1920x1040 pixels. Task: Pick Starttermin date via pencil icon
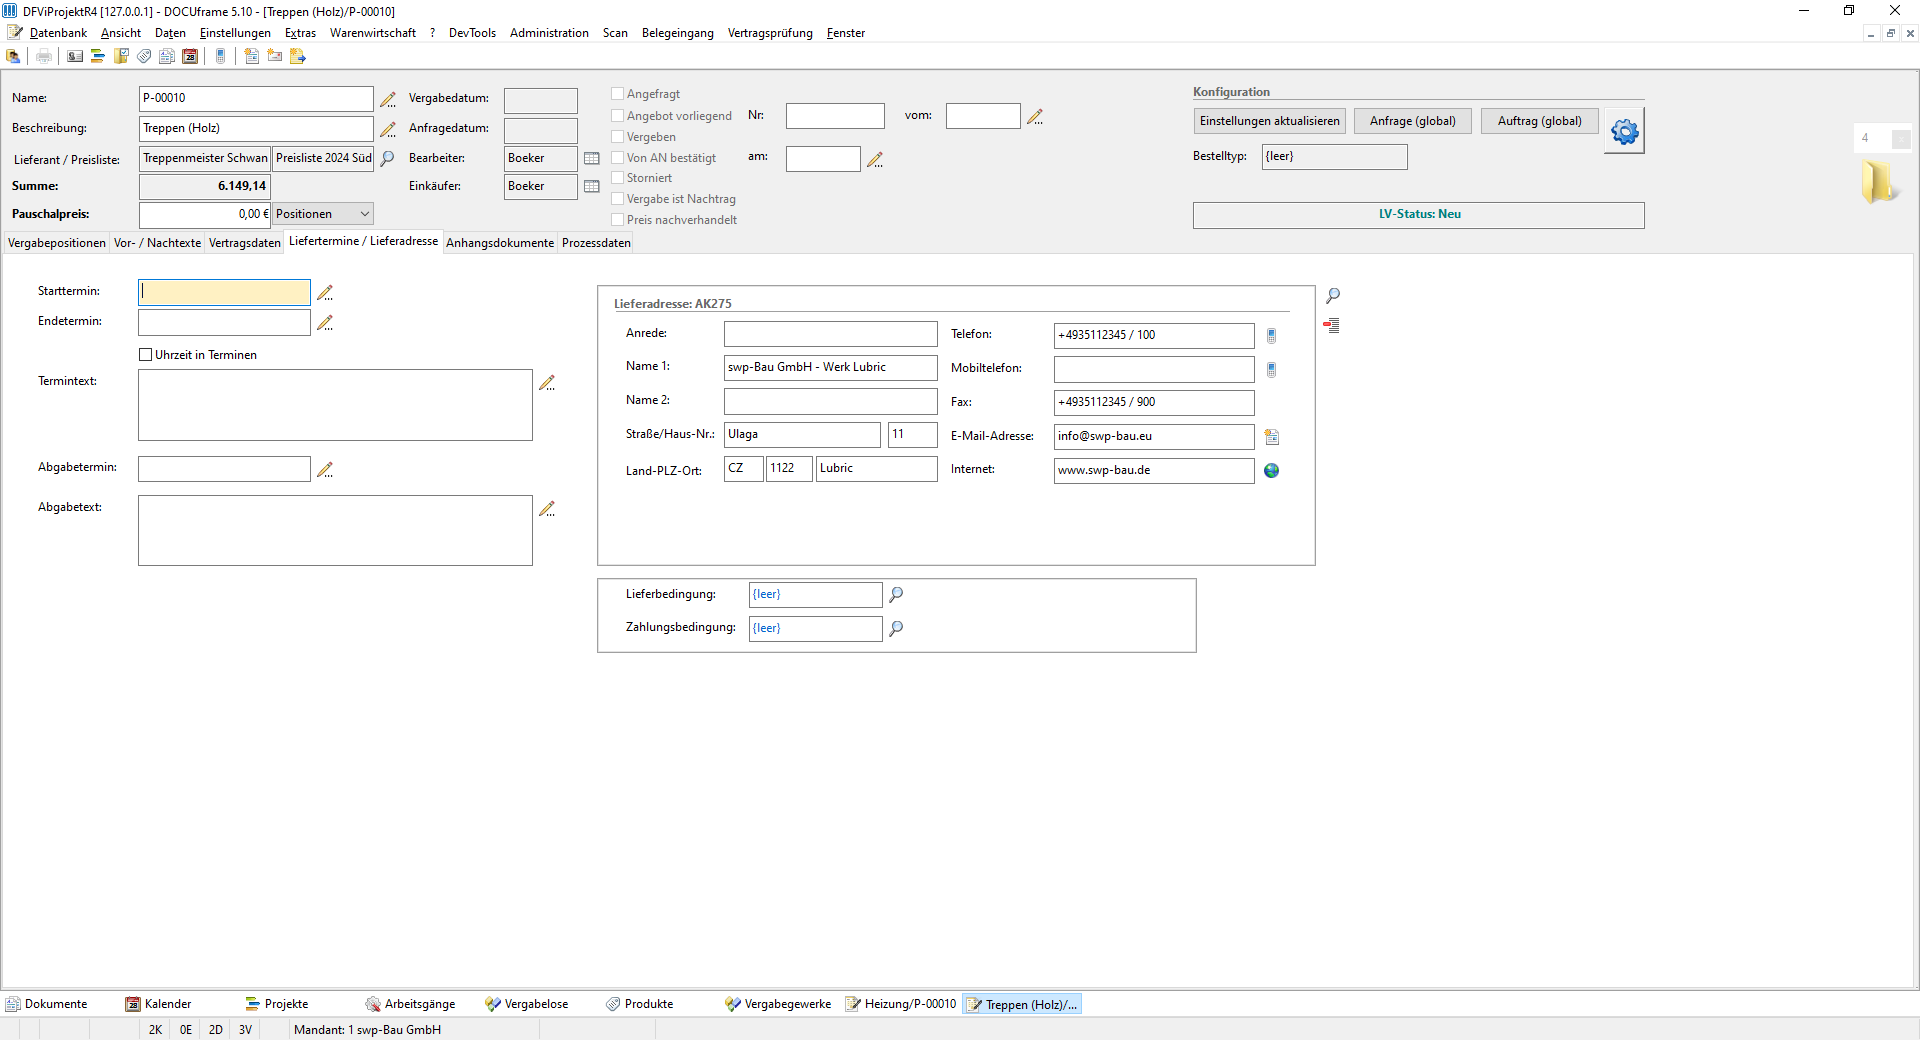coord(325,293)
